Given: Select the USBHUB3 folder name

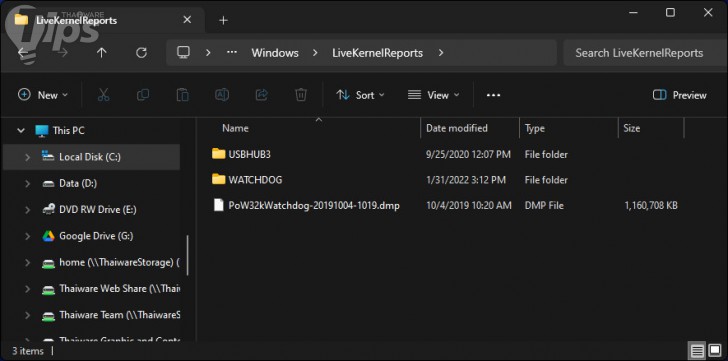Looking at the screenshot, I should pos(249,154).
